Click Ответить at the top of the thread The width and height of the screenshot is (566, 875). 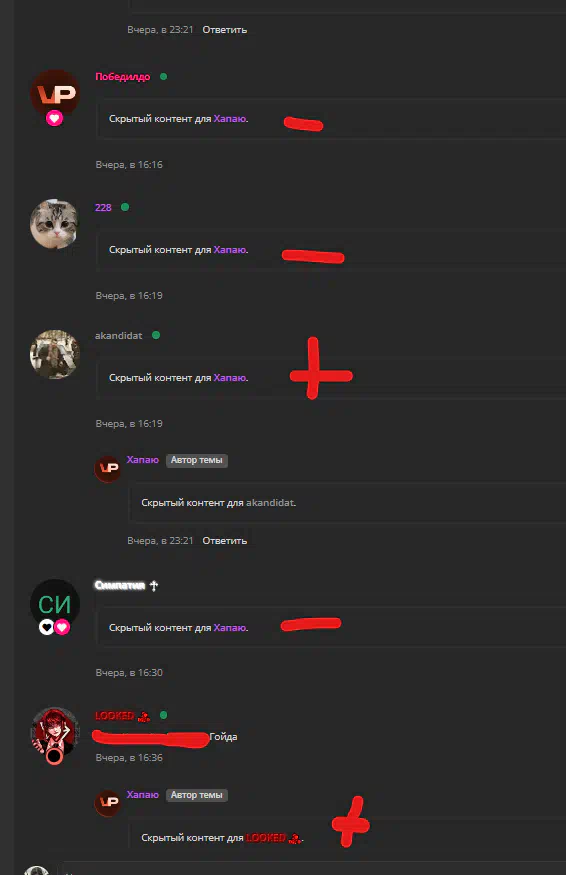[x=224, y=30]
